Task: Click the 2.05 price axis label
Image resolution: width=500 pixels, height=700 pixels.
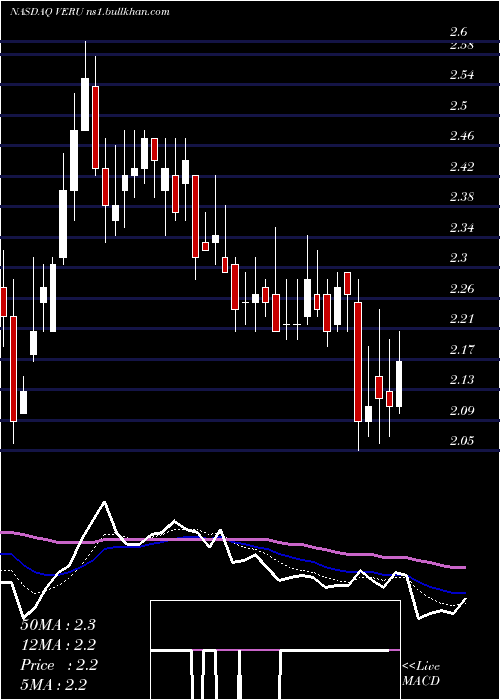Action: coord(462,442)
